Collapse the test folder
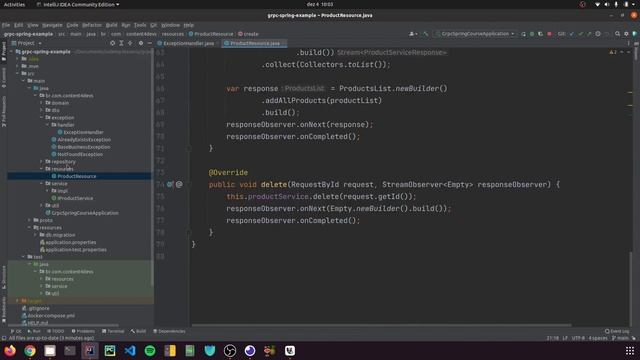 tap(24, 257)
